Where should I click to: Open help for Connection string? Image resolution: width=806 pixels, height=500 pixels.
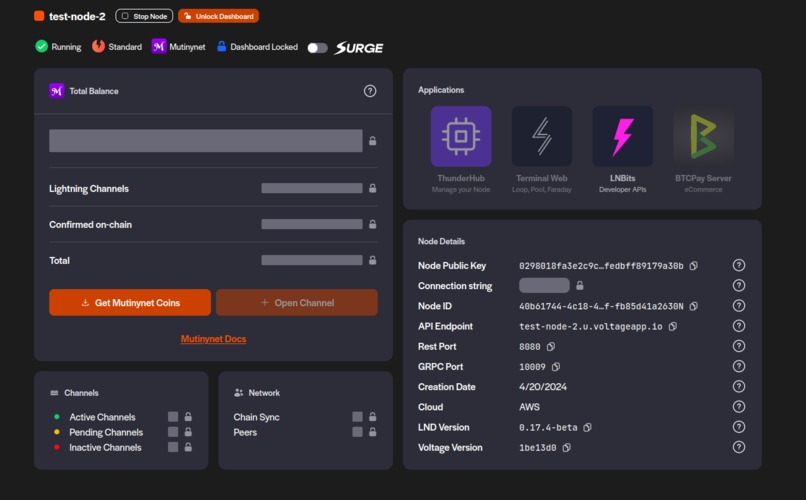(x=739, y=285)
